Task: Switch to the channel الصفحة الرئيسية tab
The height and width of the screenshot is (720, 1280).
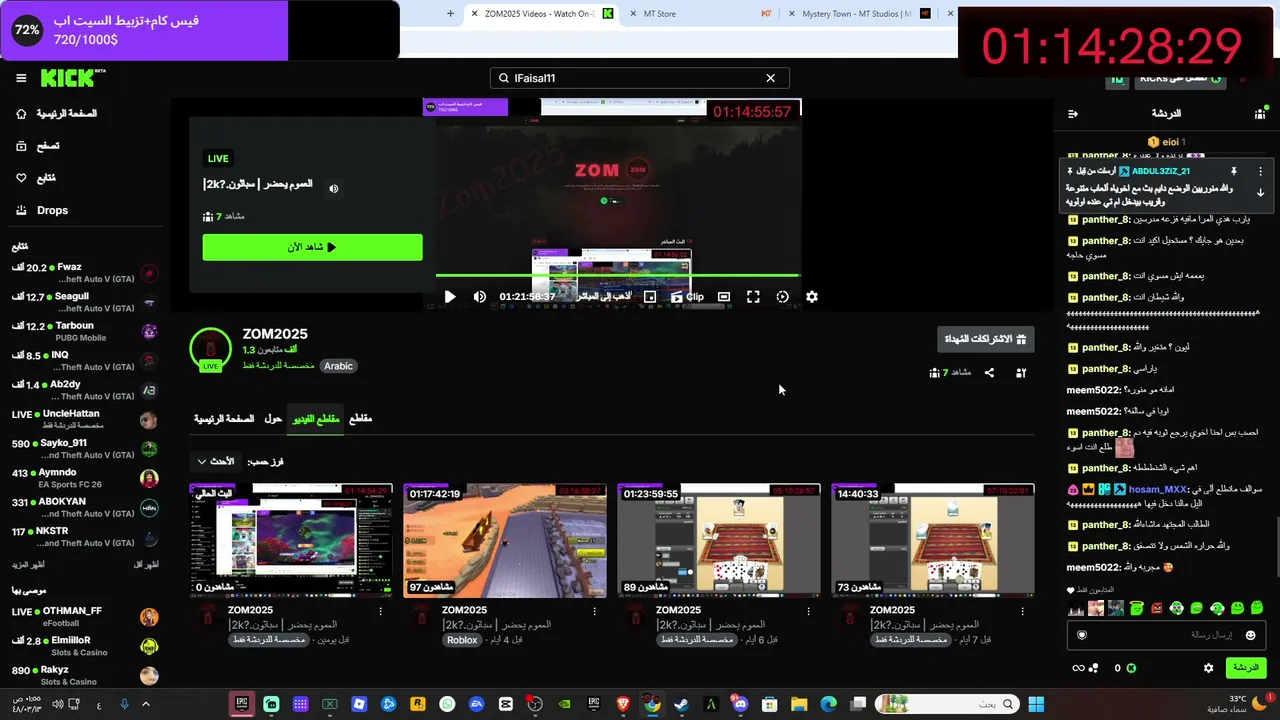Action: pos(224,418)
